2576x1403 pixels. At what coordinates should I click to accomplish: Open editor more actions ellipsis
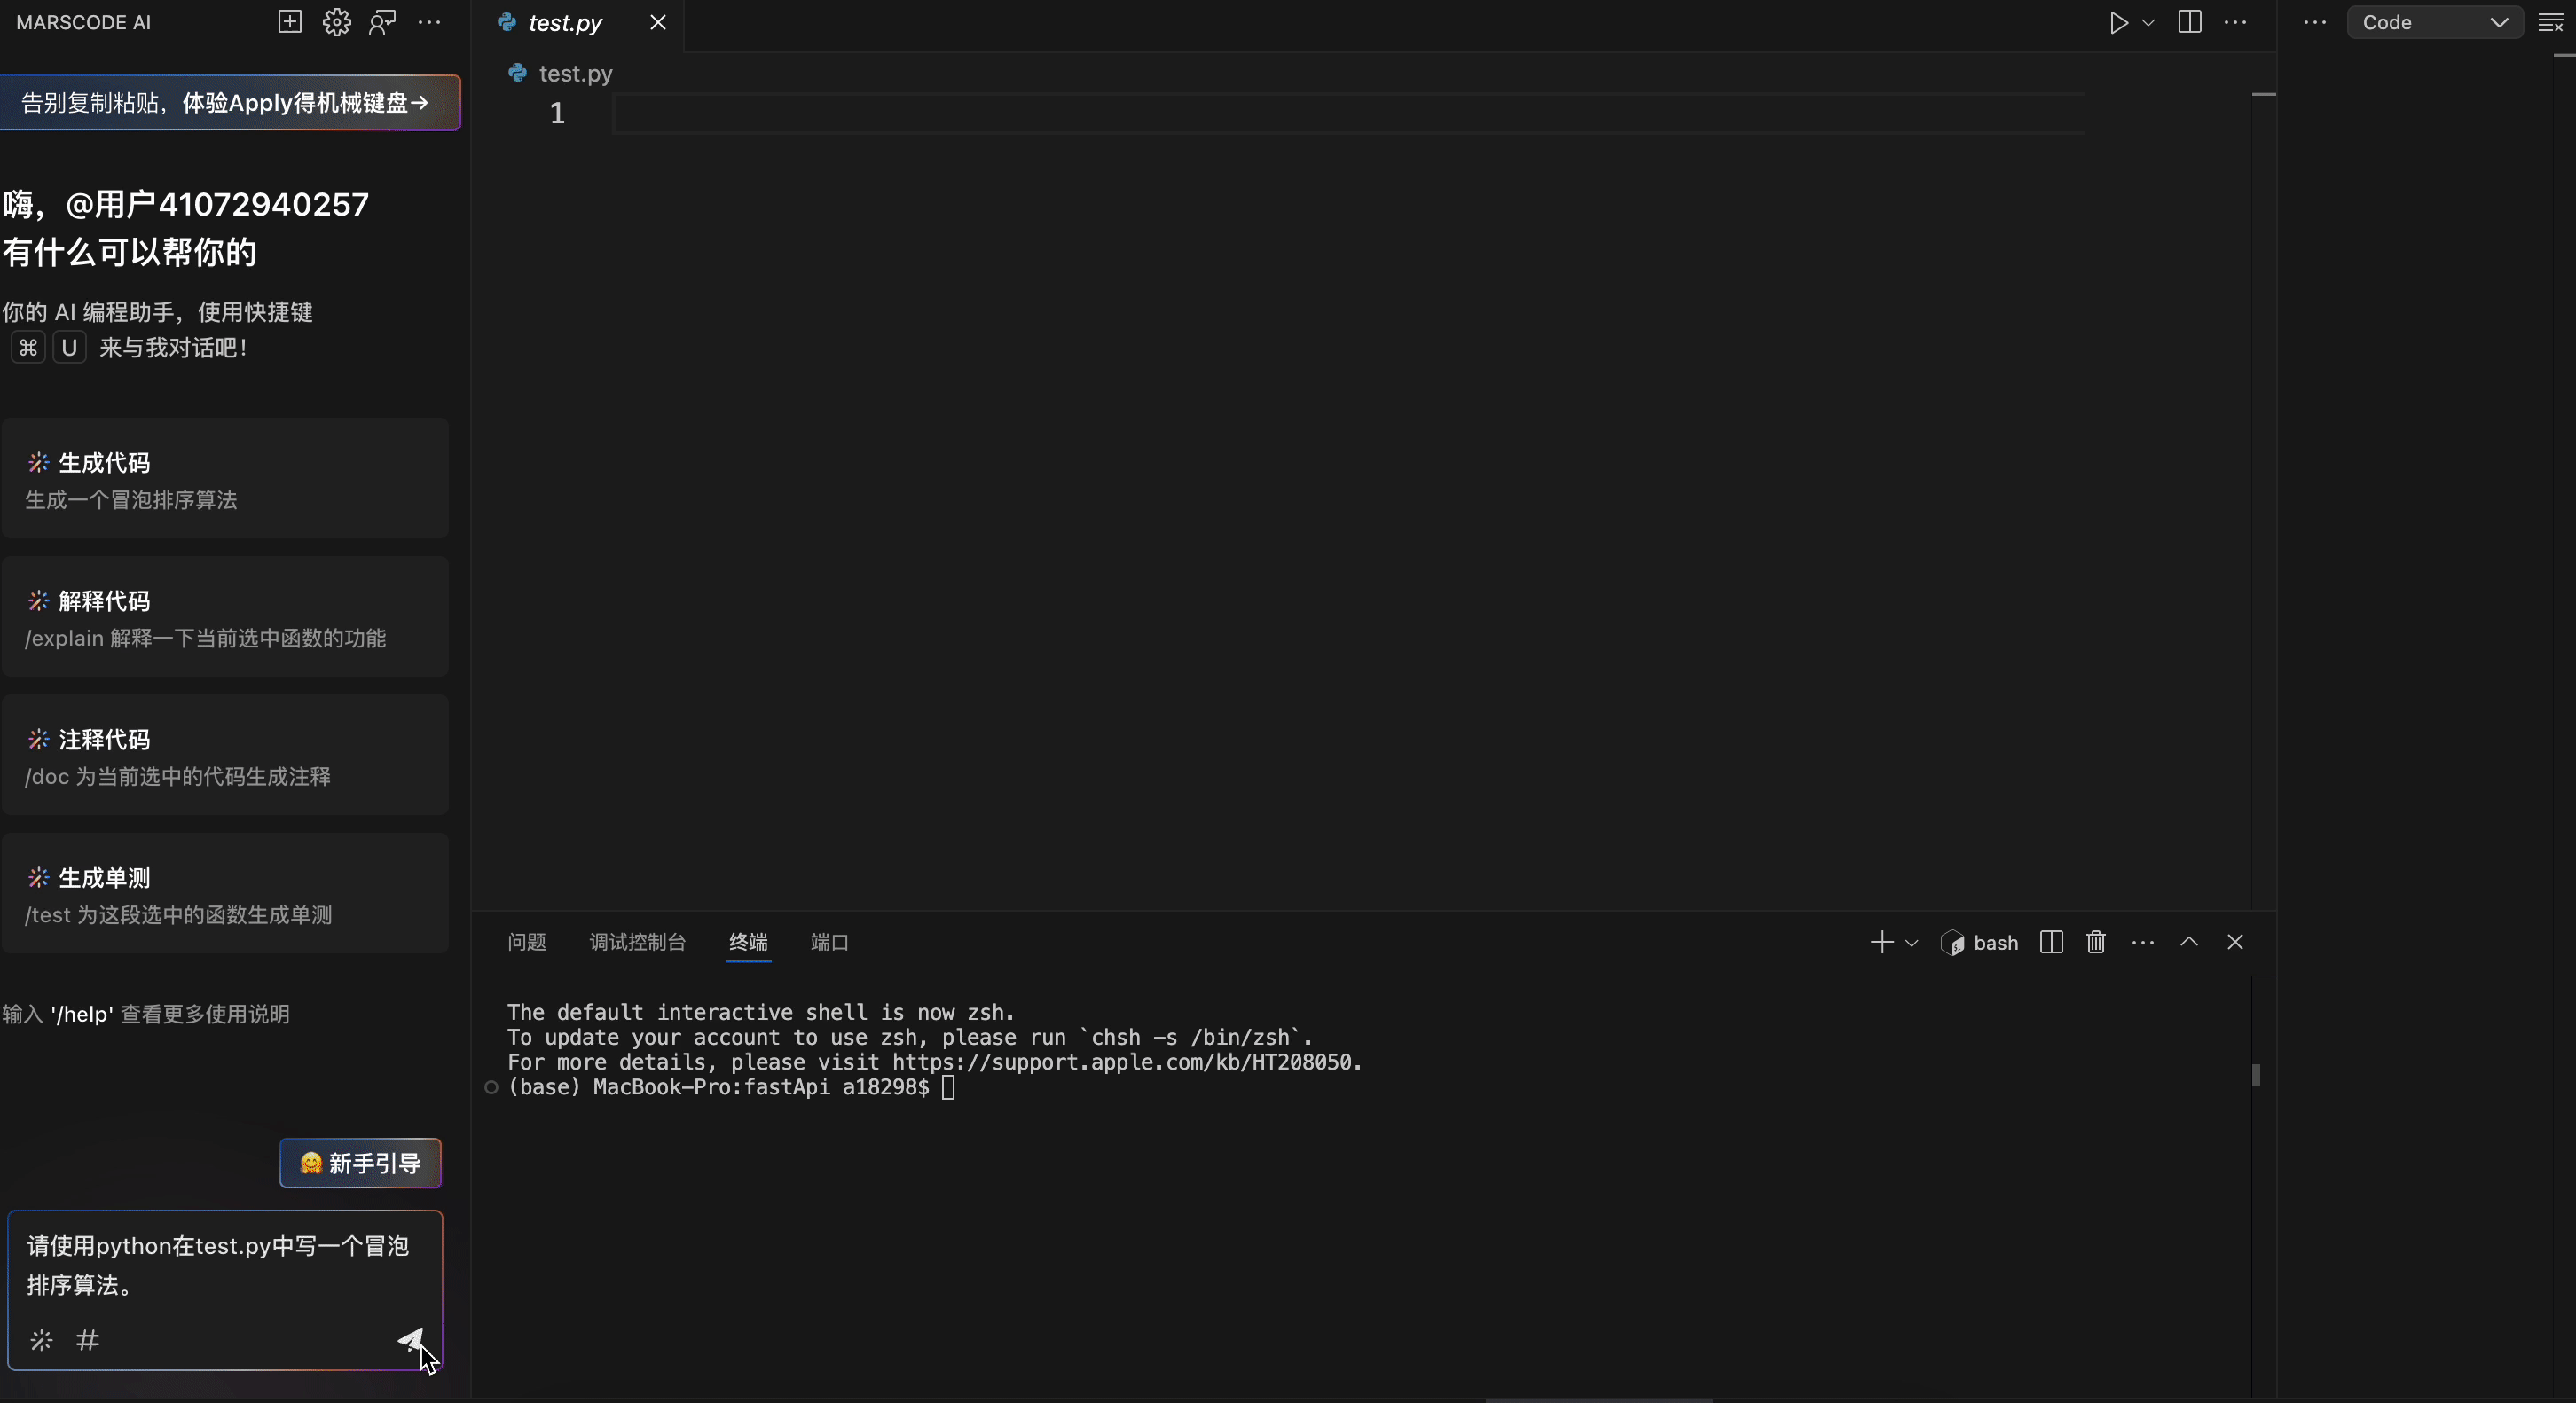click(x=2235, y=22)
